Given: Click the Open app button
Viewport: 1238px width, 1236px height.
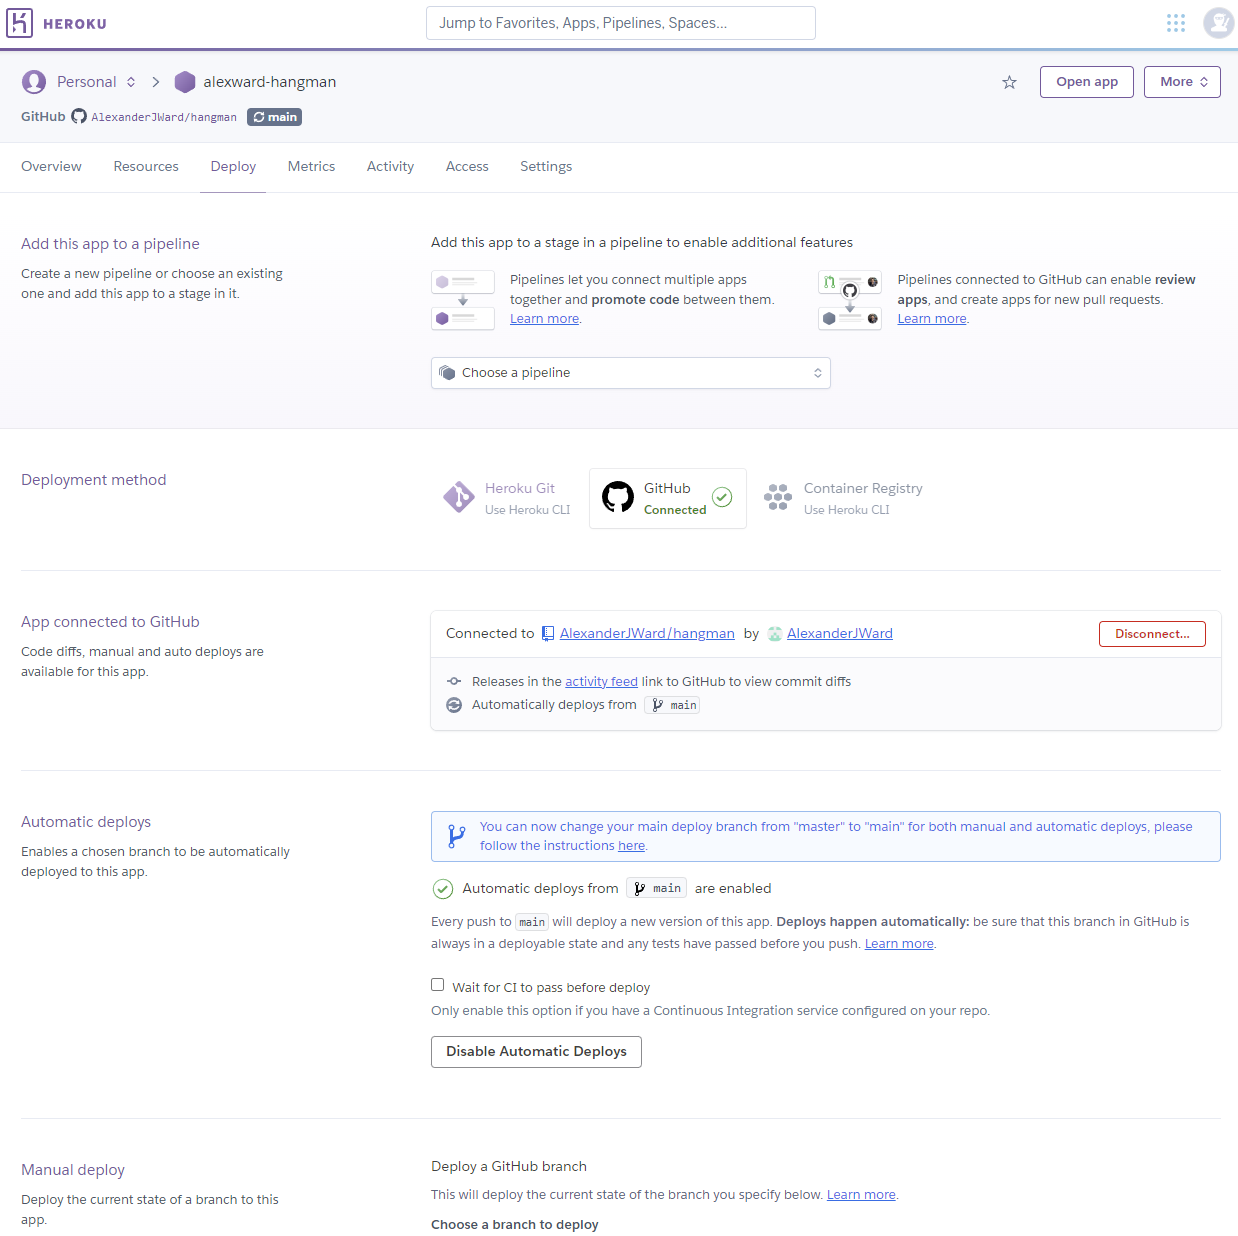Looking at the screenshot, I should (1087, 82).
